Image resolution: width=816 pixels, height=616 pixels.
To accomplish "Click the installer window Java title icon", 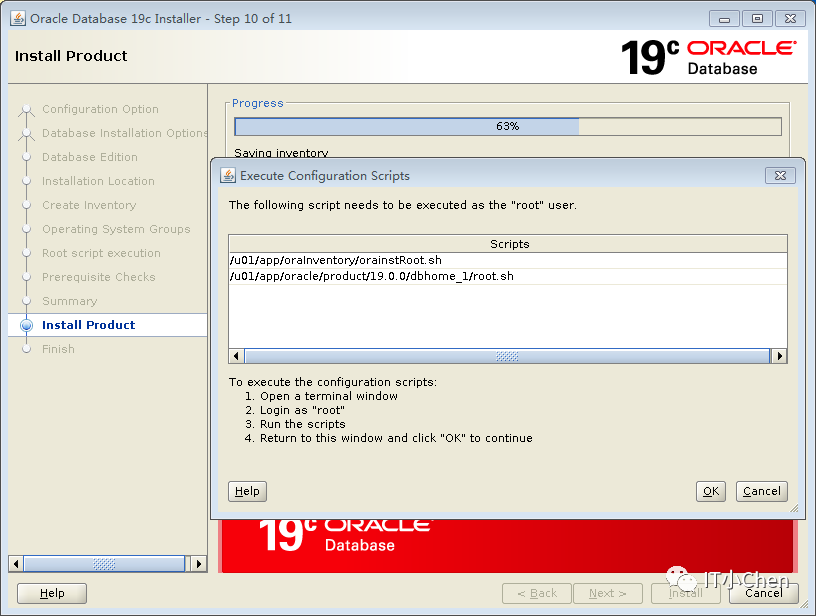I will [18, 18].
